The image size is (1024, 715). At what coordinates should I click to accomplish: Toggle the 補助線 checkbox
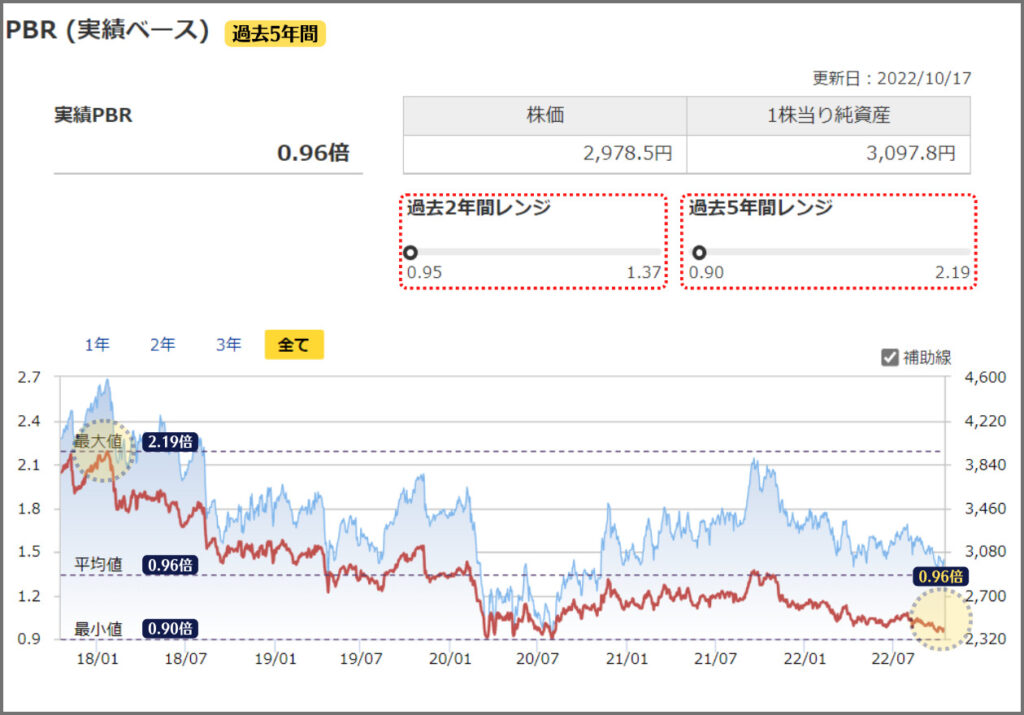[x=889, y=357]
